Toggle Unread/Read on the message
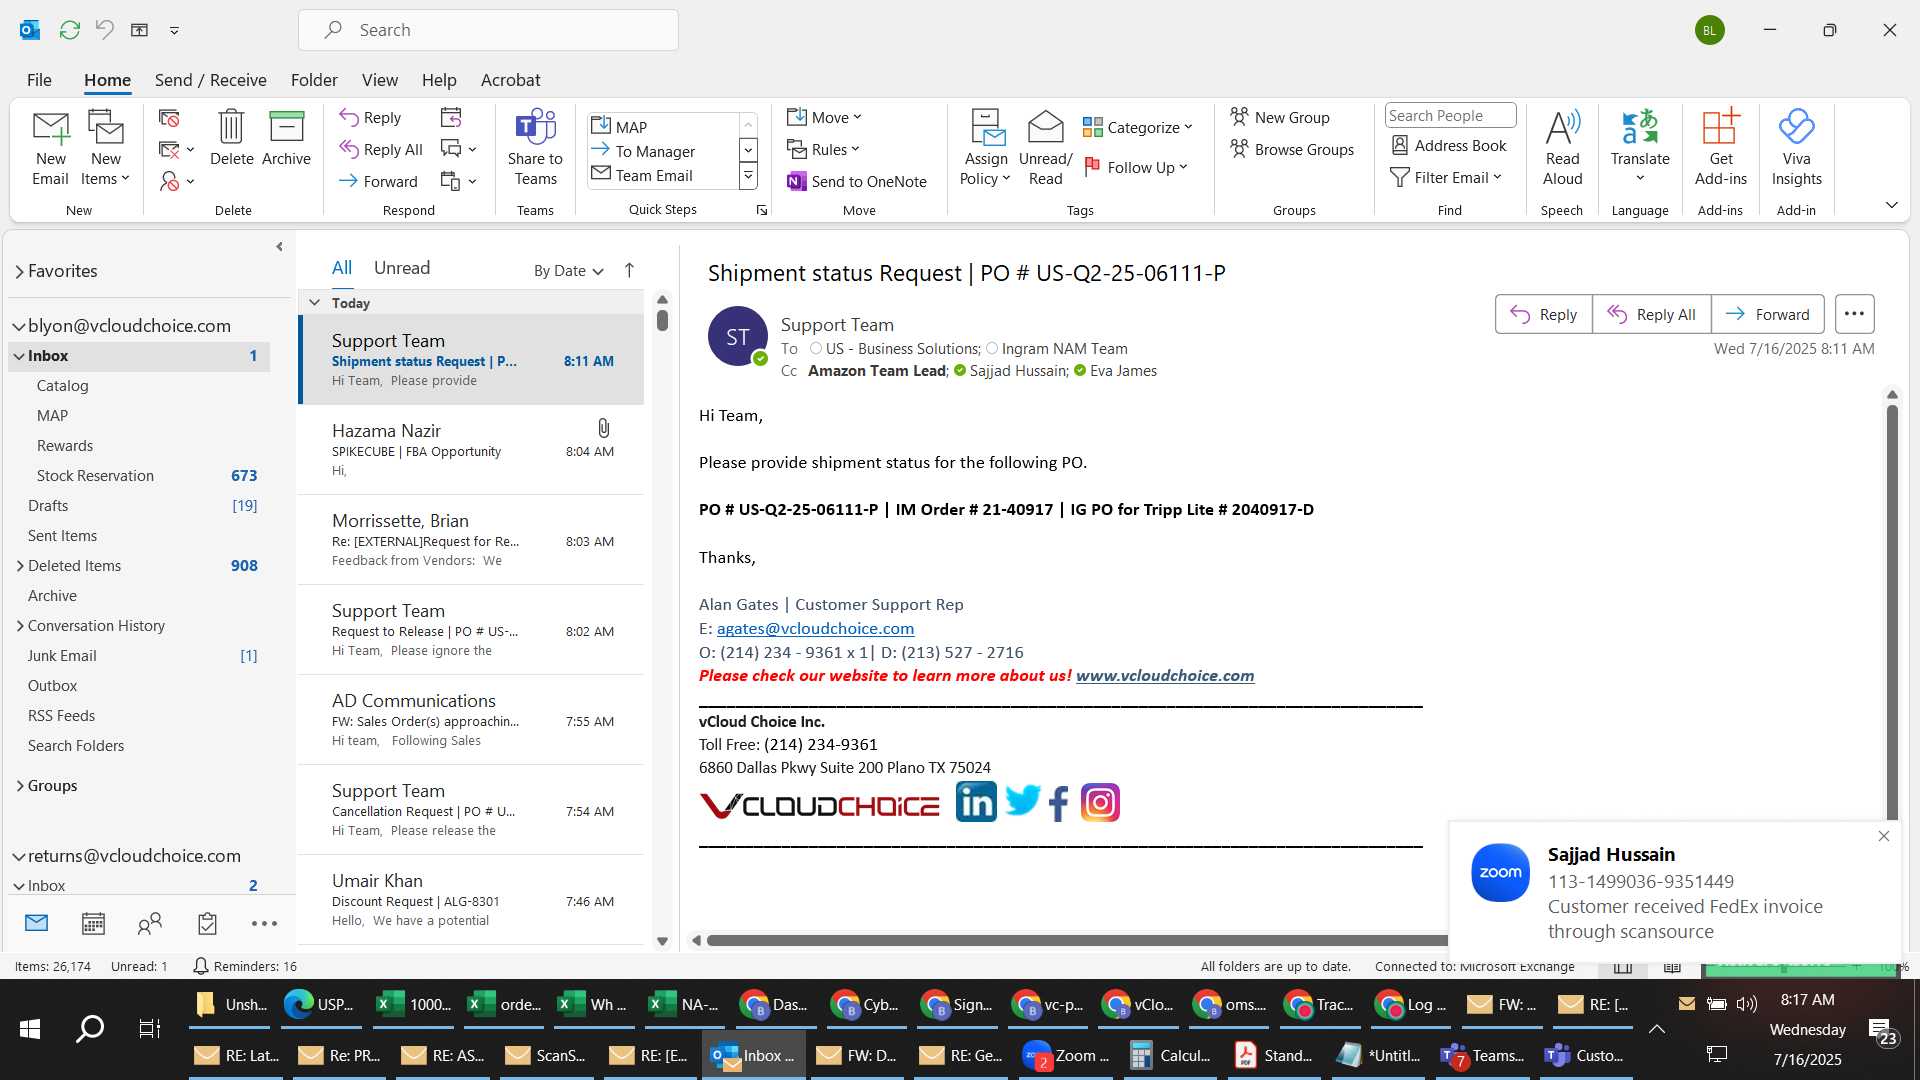 (x=1045, y=147)
